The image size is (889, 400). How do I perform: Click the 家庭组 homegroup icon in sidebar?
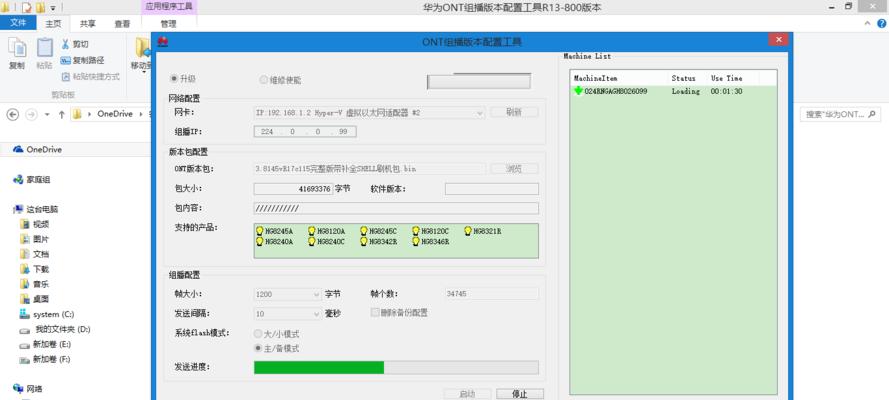(x=18, y=180)
